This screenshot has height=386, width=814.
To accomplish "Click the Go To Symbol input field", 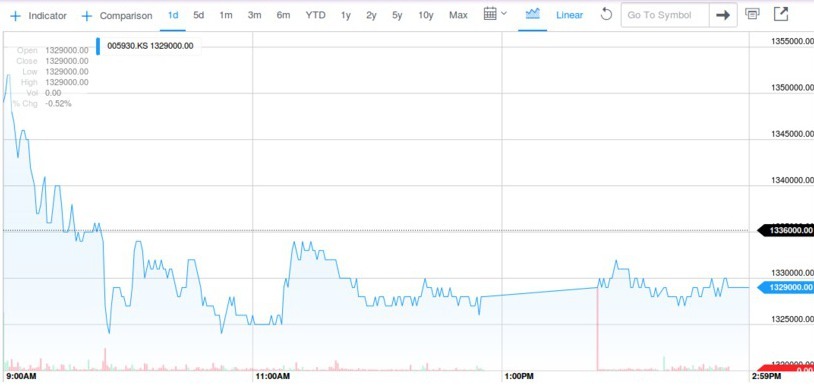I will tap(665, 15).
